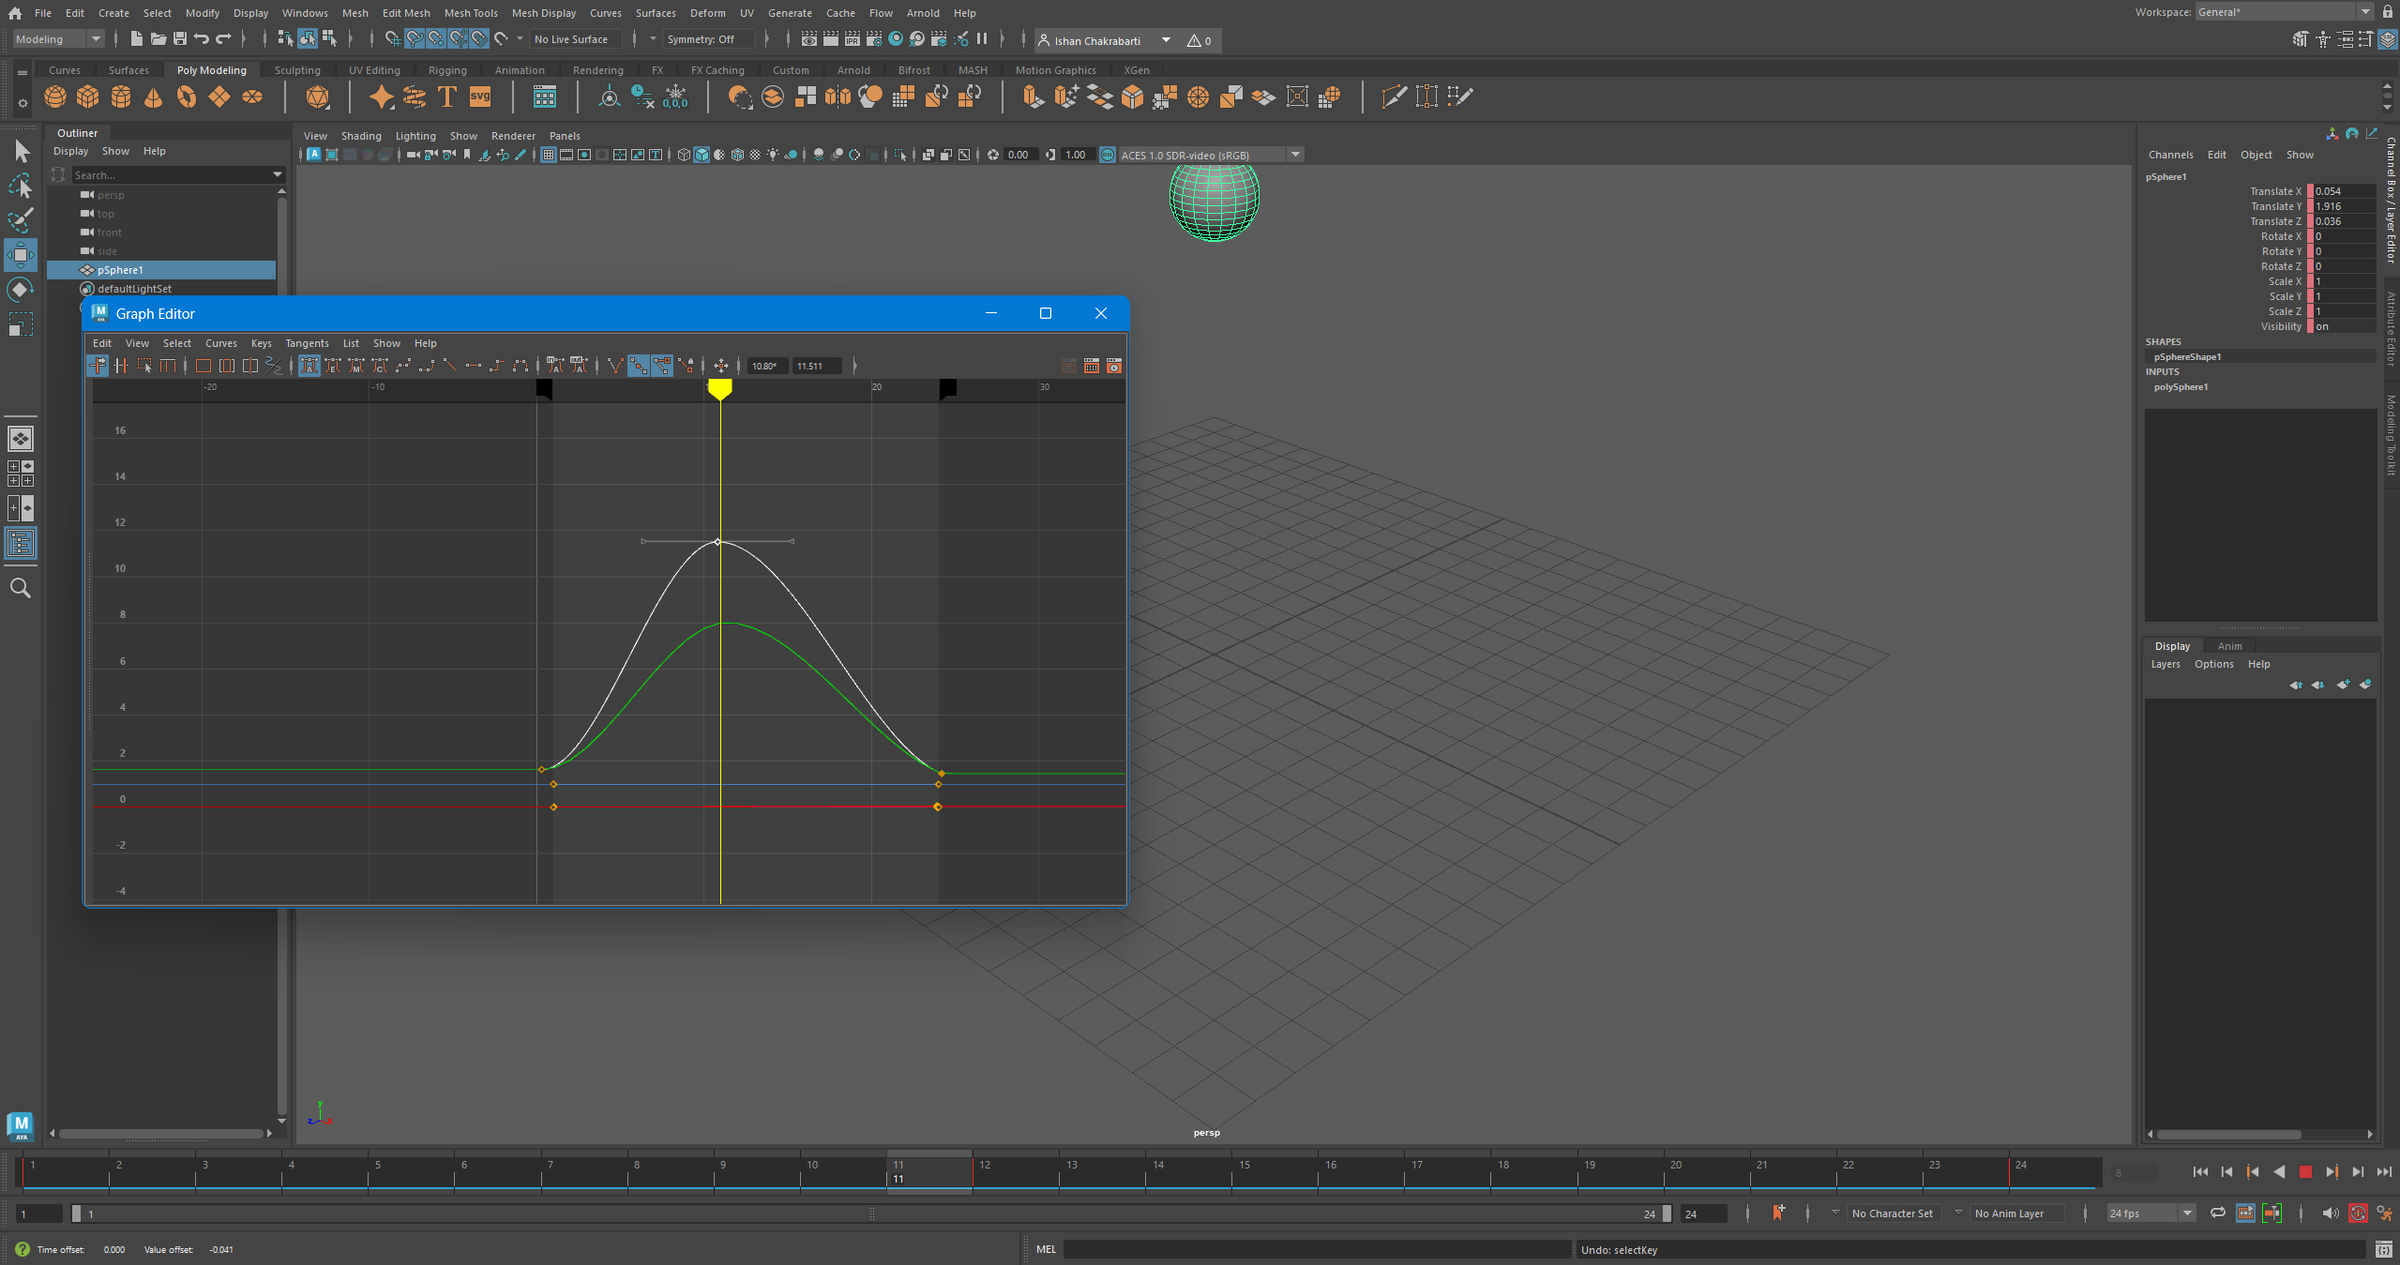Screen dimensions: 2400x1265
Task: Select the Move tool in the toolbox
Action: [x=21, y=254]
